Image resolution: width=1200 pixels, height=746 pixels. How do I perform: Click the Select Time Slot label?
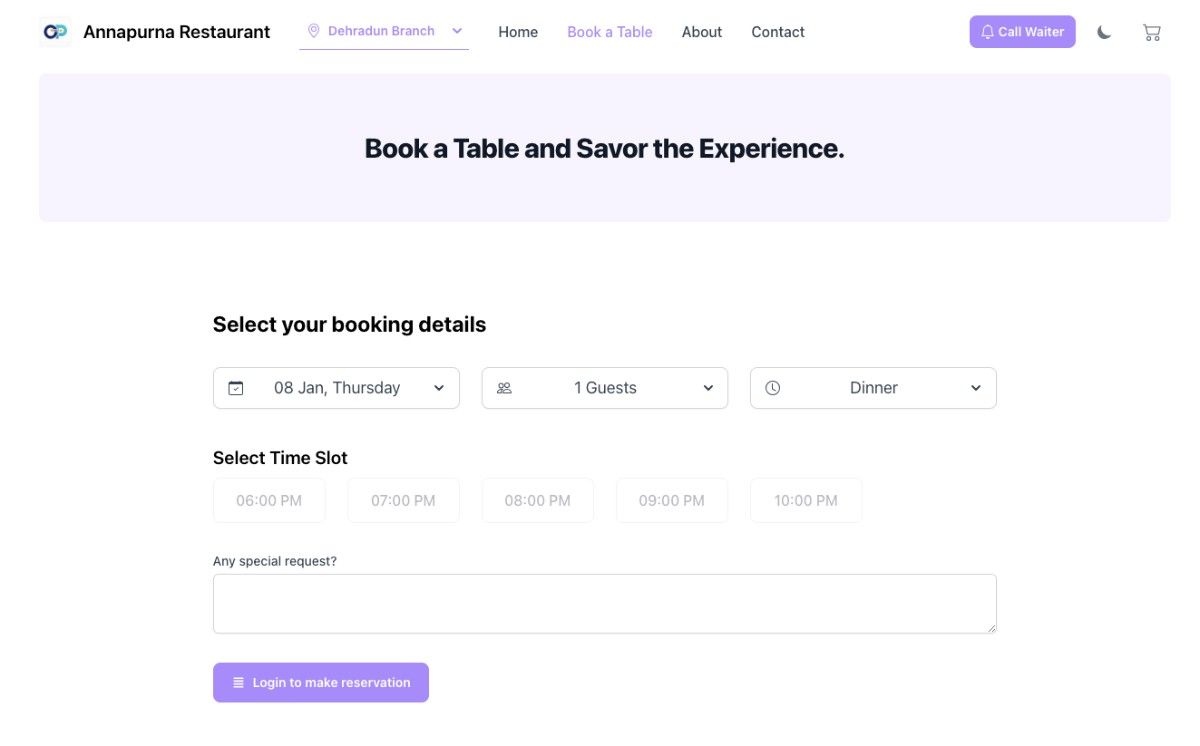click(280, 458)
